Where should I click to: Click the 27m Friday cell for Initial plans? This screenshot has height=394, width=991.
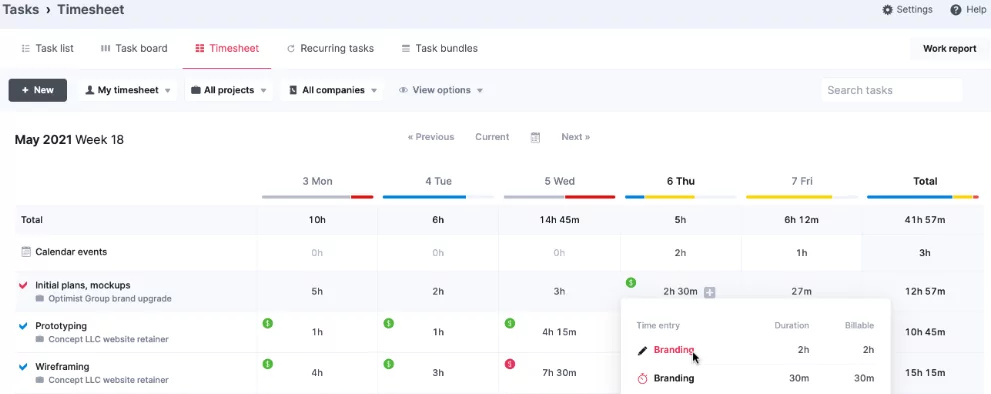click(x=802, y=292)
